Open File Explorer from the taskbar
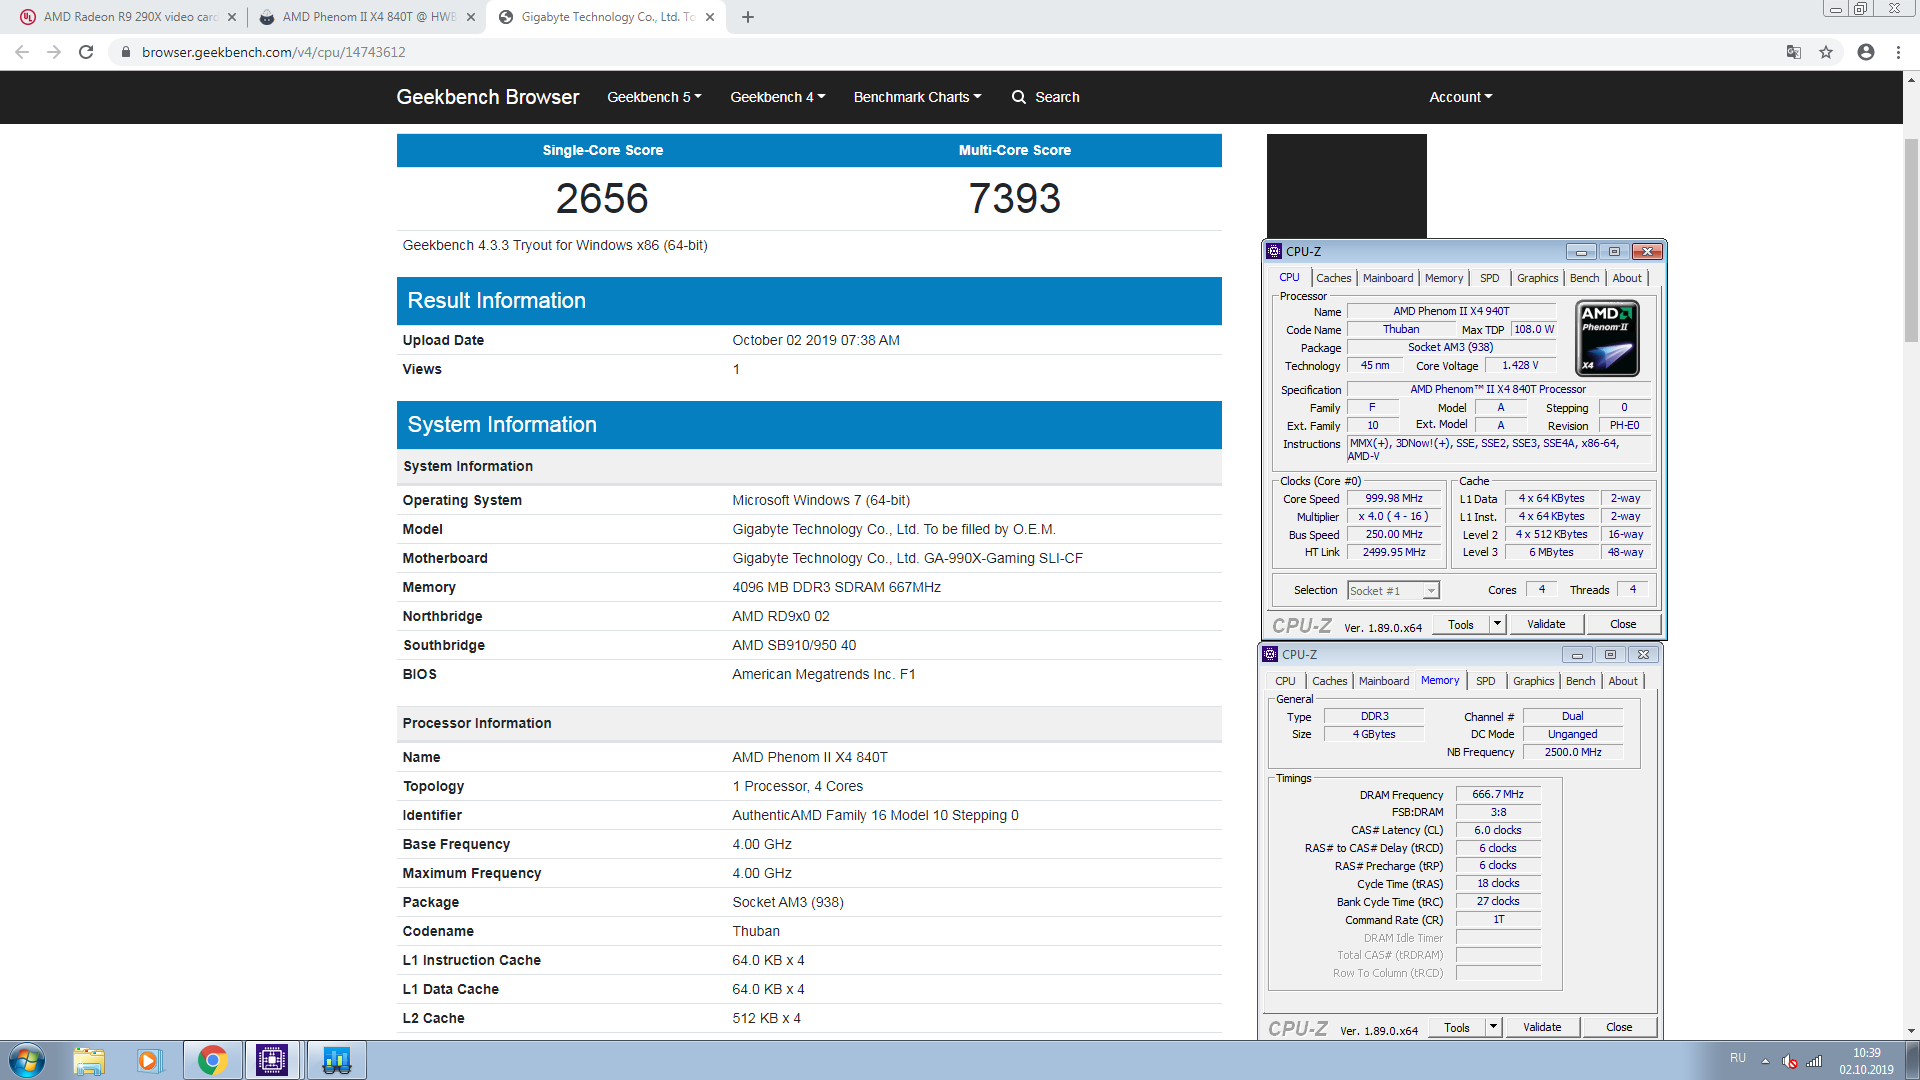This screenshot has height=1080, width=1920. [x=89, y=1060]
